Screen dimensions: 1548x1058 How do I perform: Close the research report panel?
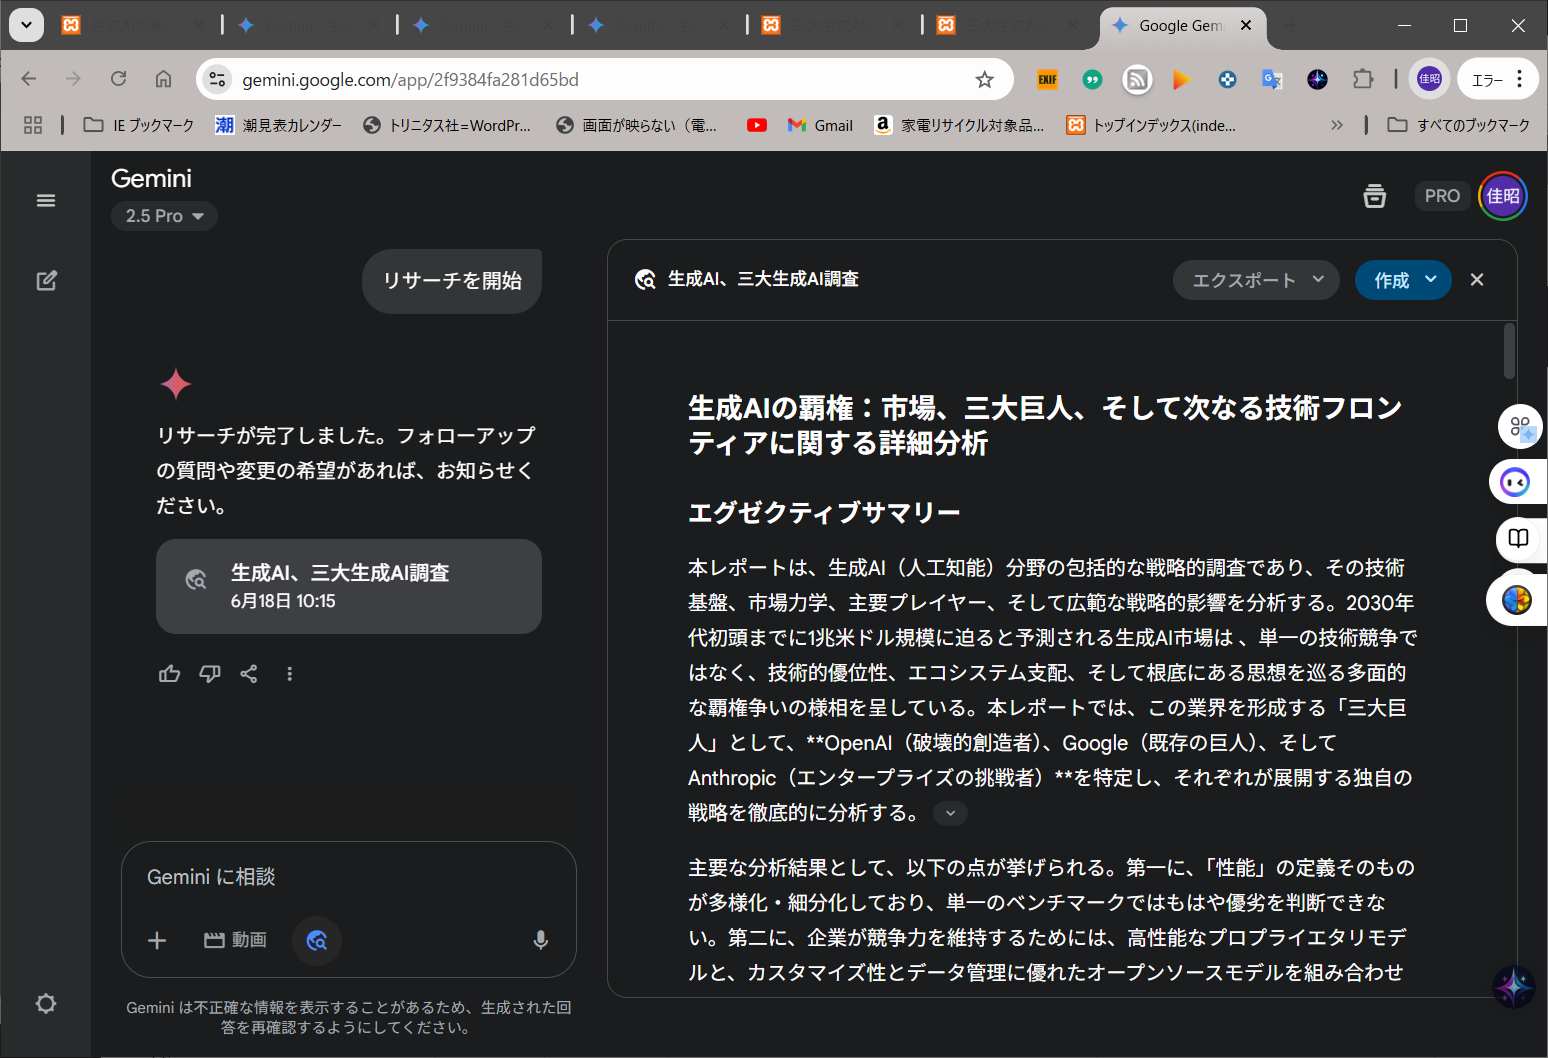pyautogui.click(x=1477, y=280)
